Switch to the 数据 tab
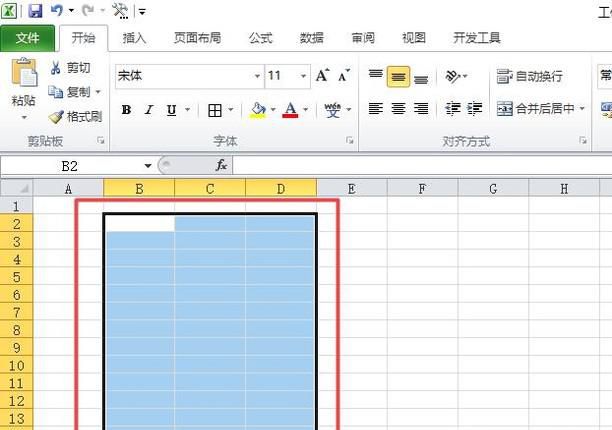The height and width of the screenshot is (430, 612). click(311, 38)
